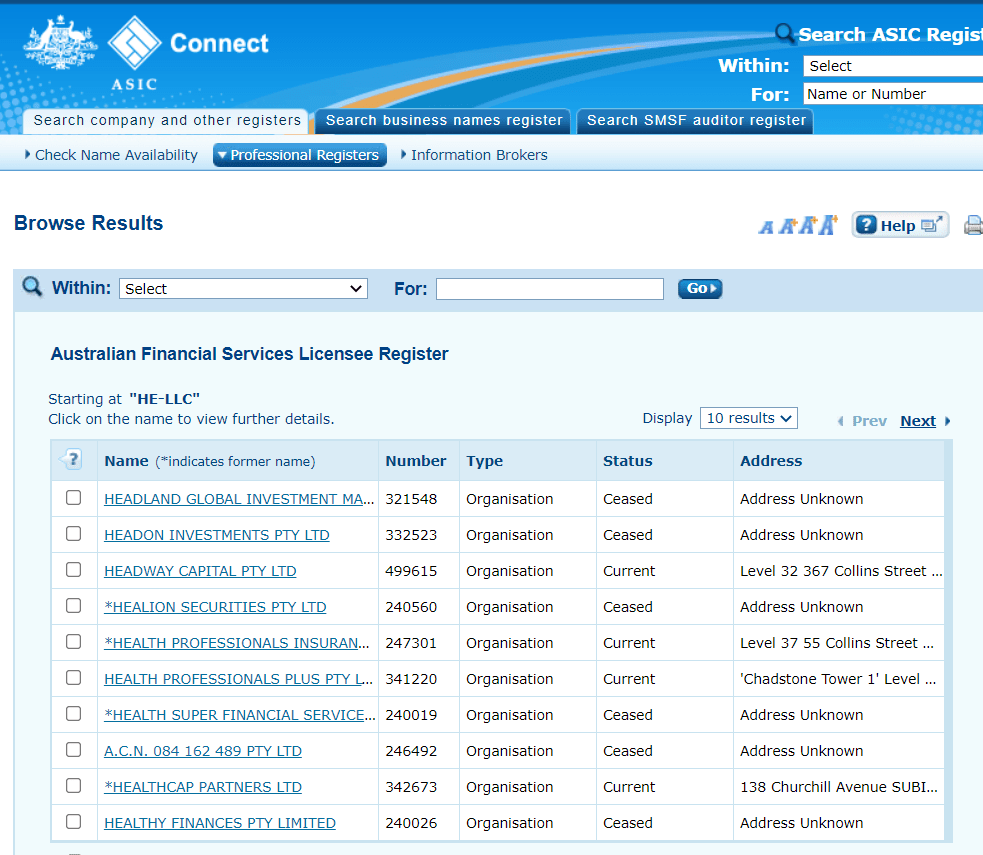This screenshot has width=983, height=855.
Task: Tick checkbox for Health Professionals Plus row
Action: click(73, 678)
